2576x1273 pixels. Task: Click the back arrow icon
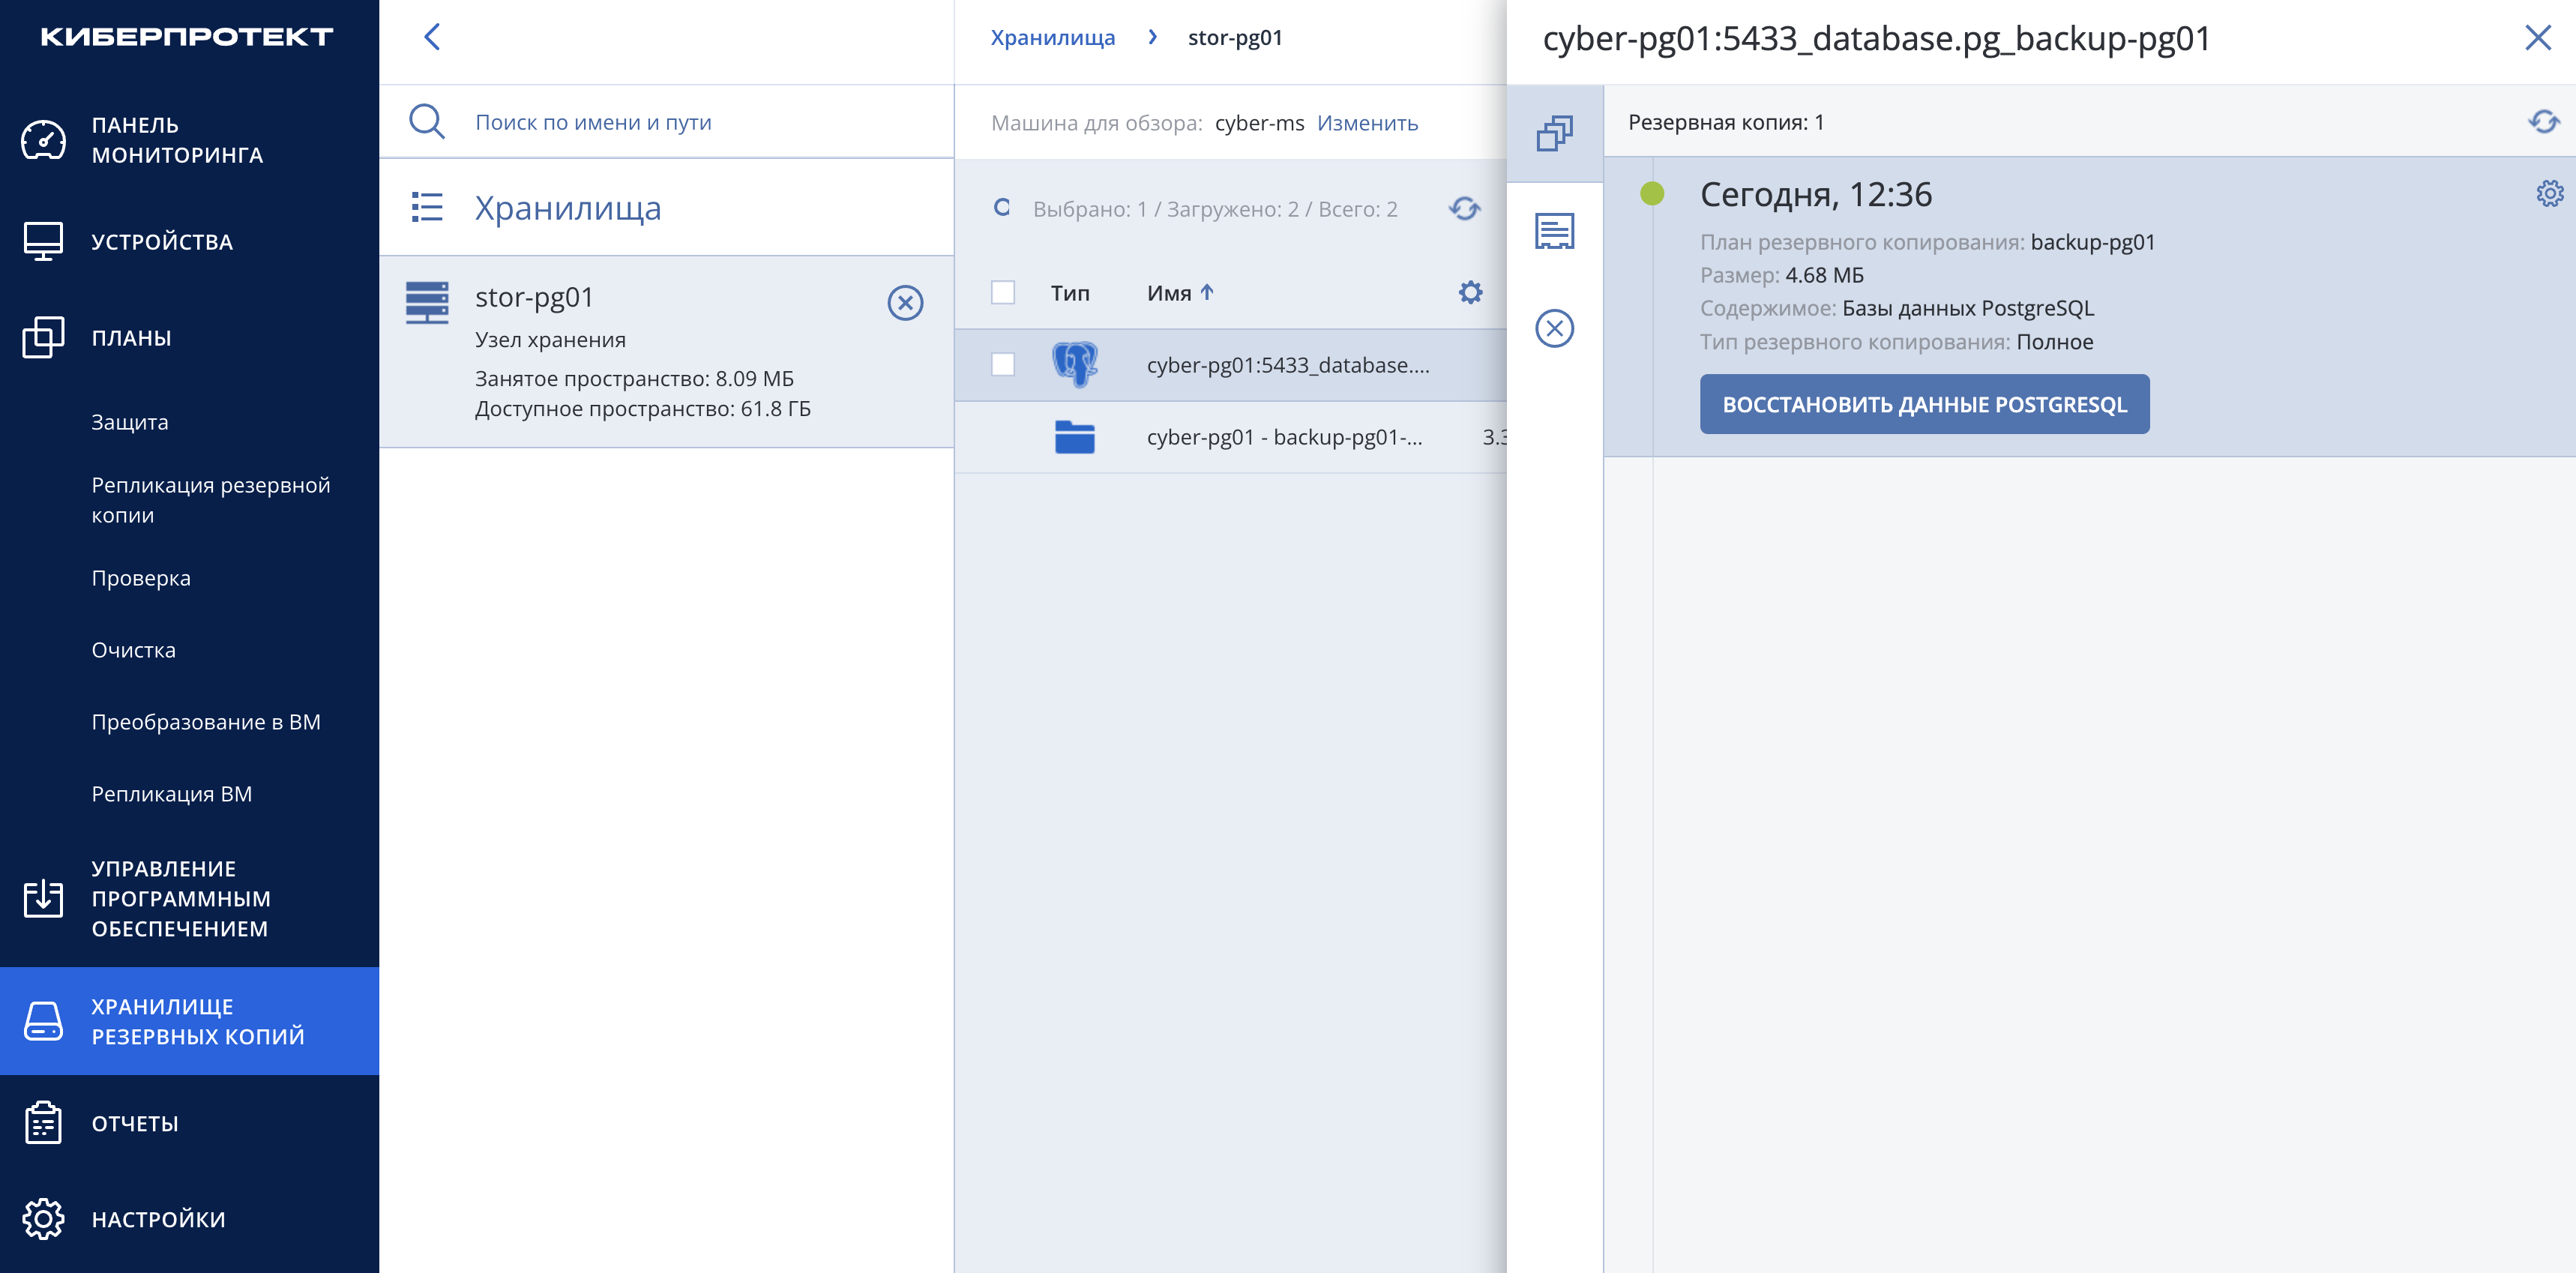[432, 38]
